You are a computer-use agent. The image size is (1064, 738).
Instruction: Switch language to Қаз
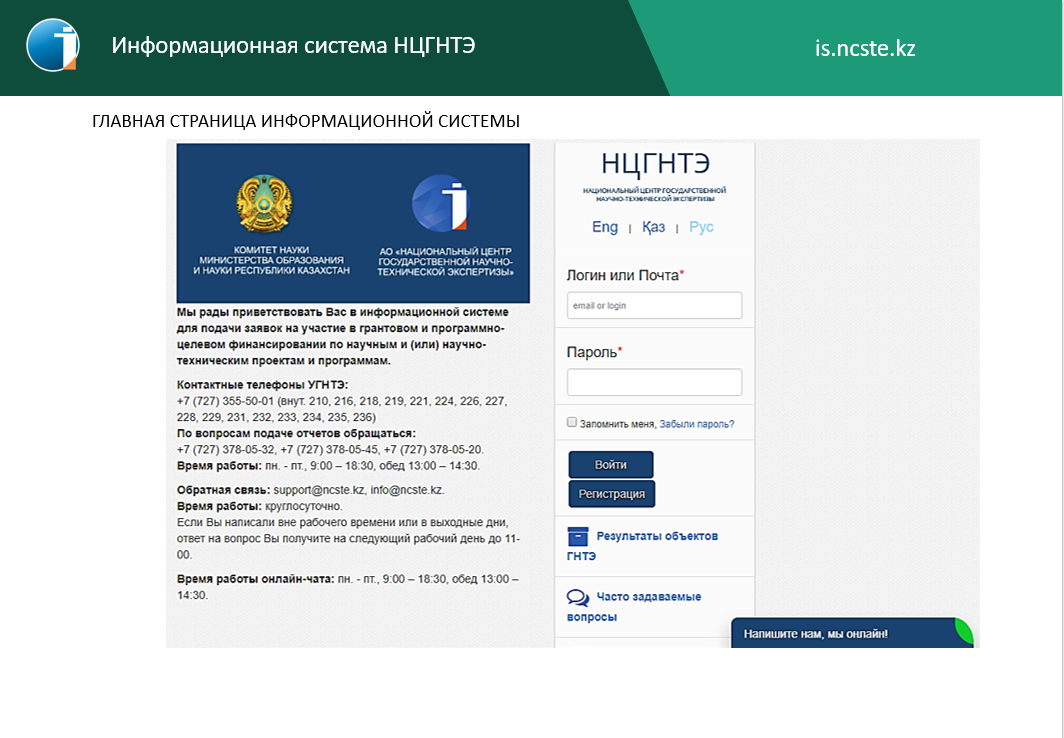[653, 227]
